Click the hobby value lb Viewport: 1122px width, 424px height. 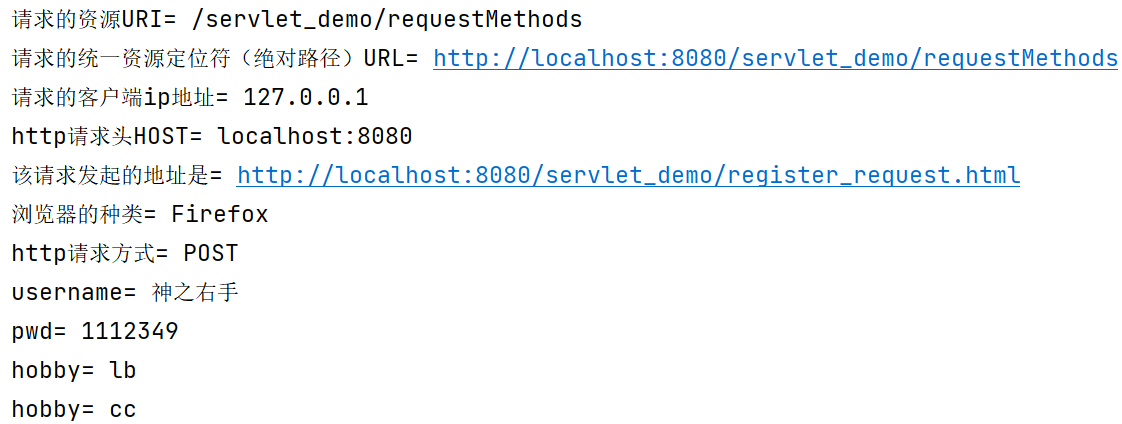click(122, 370)
